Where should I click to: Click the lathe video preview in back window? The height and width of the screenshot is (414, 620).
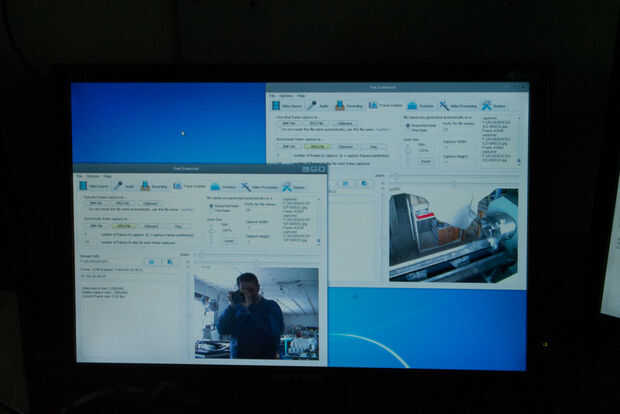point(454,235)
